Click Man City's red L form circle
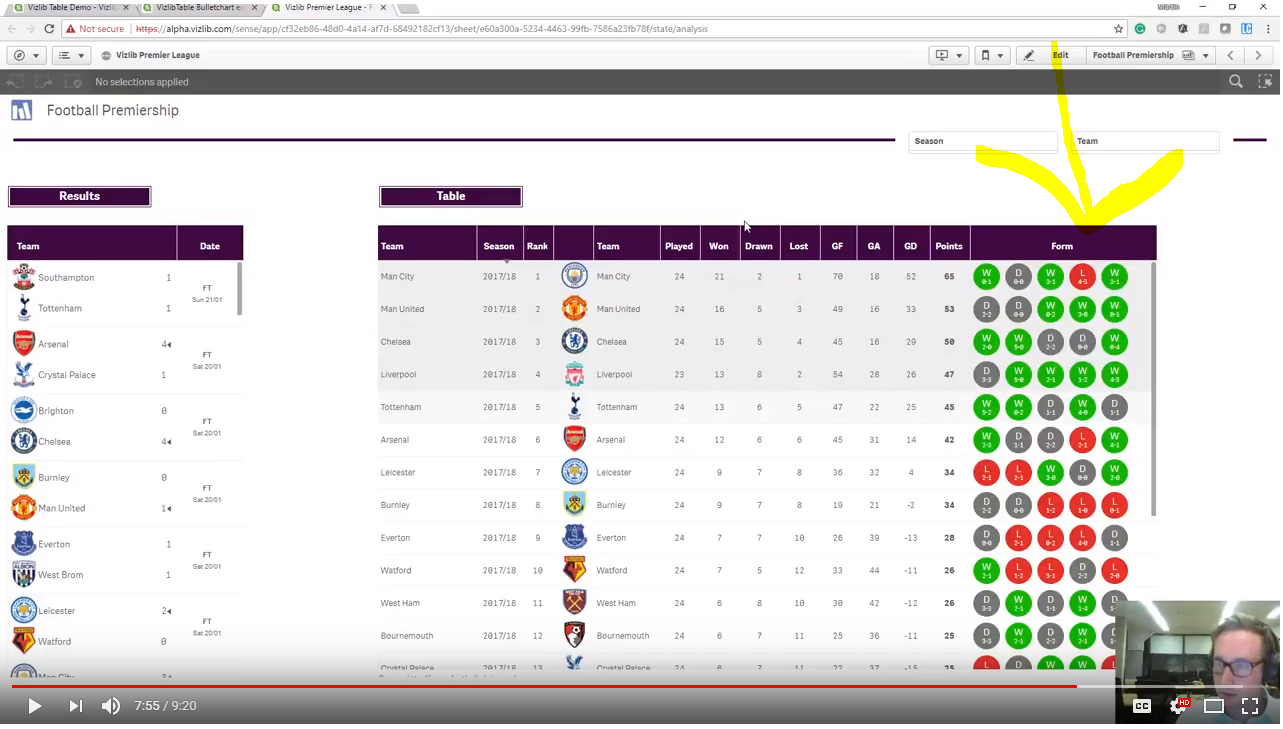This screenshot has height=729, width=1283. pos(1082,276)
